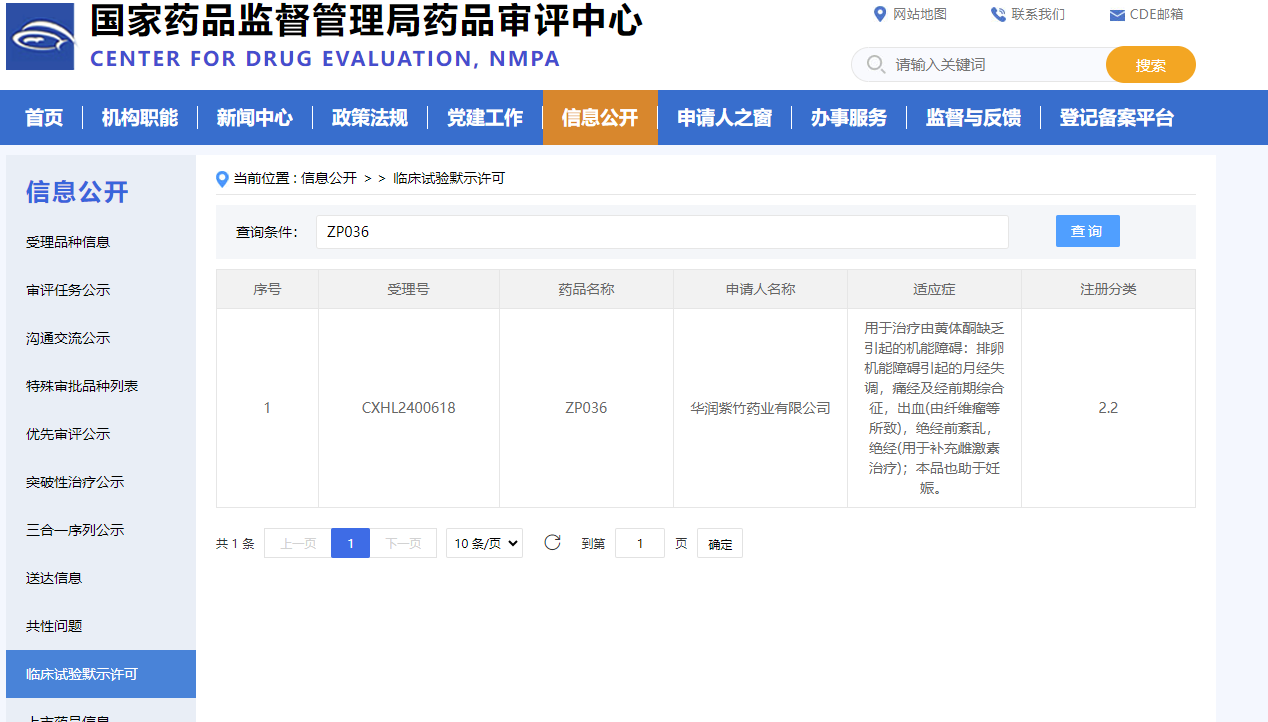This screenshot has width=1268, height=722.
Task: Open the 信息公开 navigation tab
Action: [x=600, y=118]
